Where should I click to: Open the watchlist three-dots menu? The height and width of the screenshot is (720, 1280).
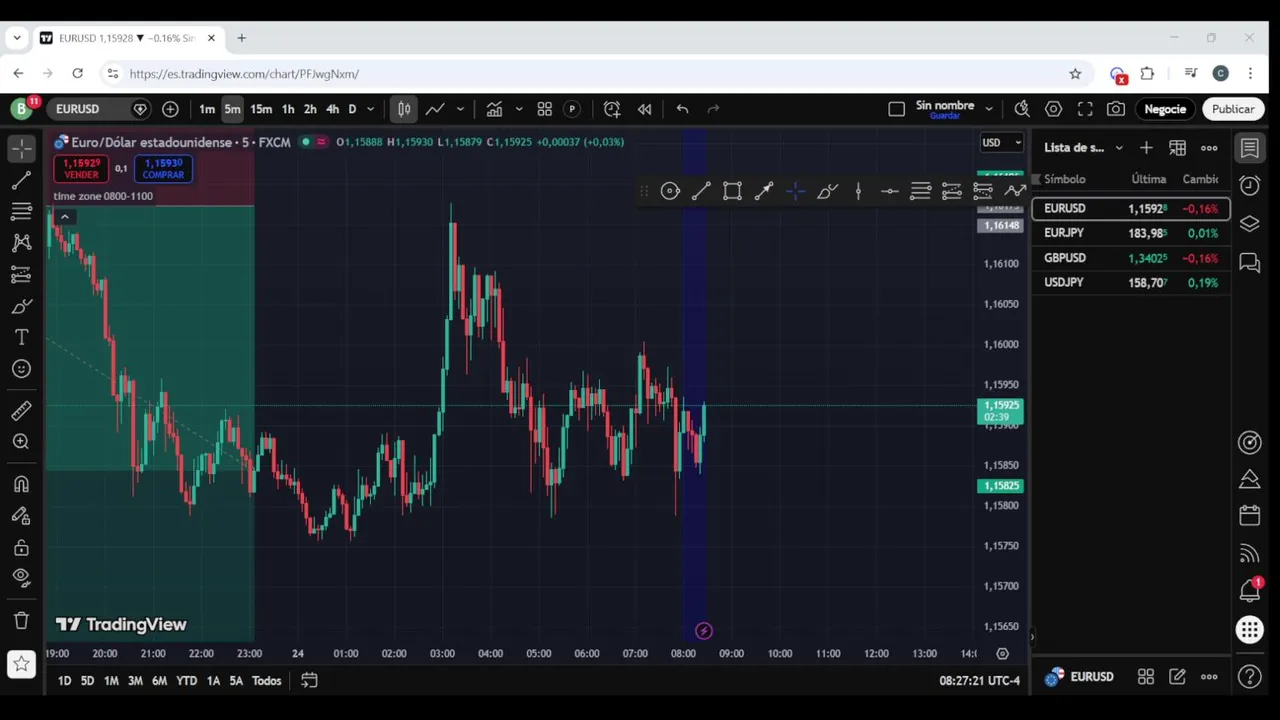tap(1209, 148)
